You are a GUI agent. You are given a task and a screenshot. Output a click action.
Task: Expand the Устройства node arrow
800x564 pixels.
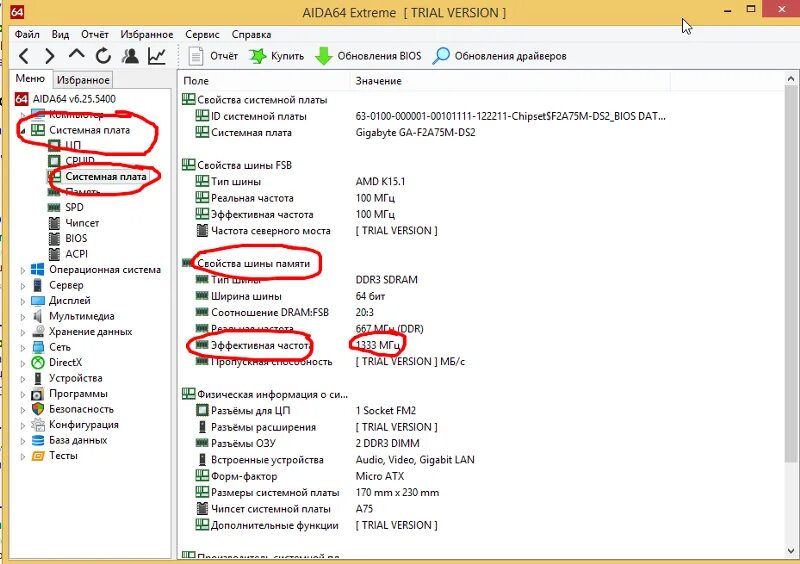click(22, 379)
